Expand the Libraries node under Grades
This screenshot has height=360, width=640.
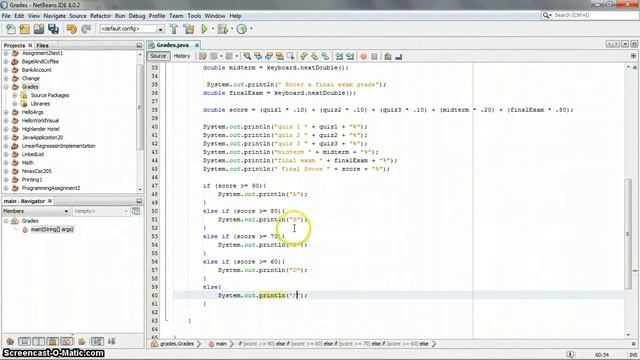pos(15,104)
